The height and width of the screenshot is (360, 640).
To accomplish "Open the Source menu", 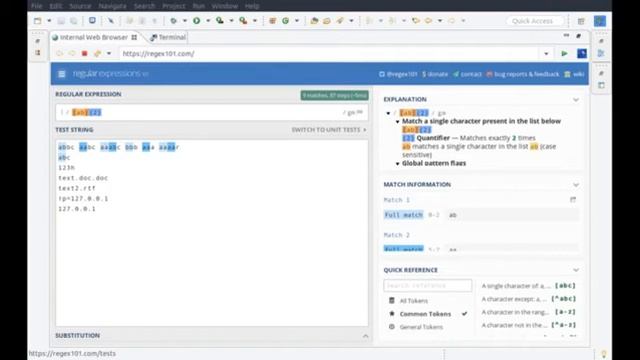I will pyautogui.click(x=80, y=6).
